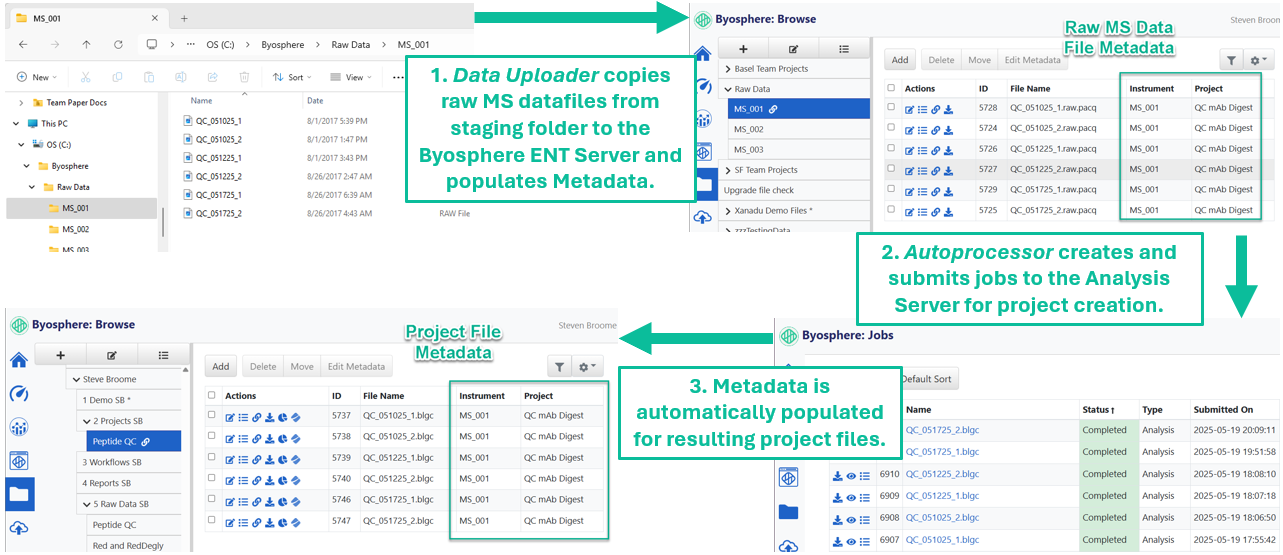Viewport: 1283px width, 555px height.
Task: Click the Up arrow in File Explorer
Action: pos(86,45)
